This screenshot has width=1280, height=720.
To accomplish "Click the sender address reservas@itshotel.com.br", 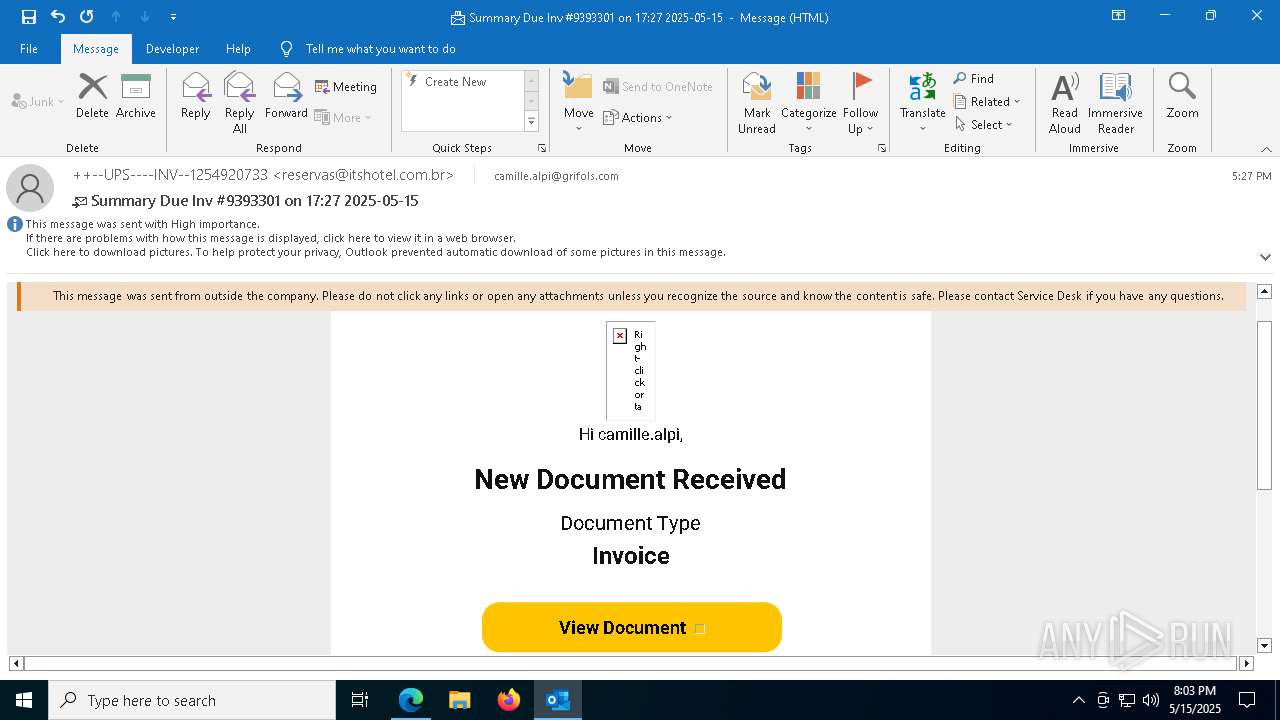I will coord(364,175).
